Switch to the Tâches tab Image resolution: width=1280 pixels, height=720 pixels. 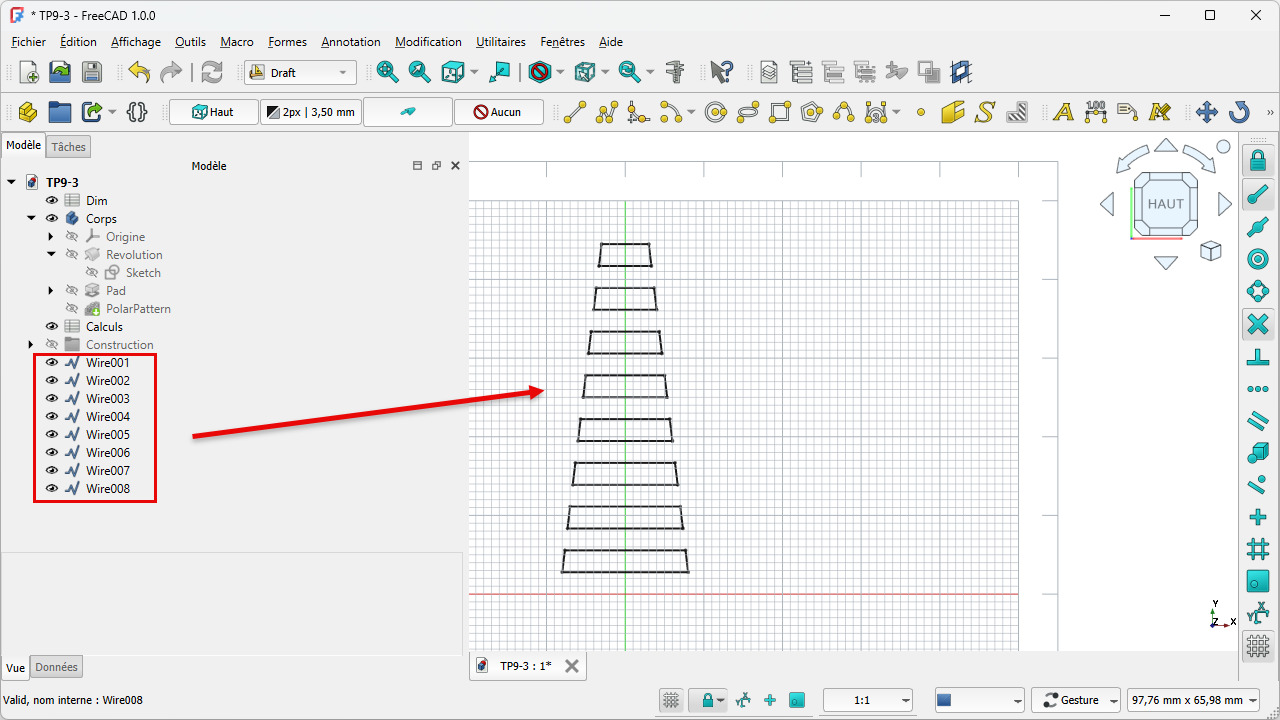tap(69, 147)
